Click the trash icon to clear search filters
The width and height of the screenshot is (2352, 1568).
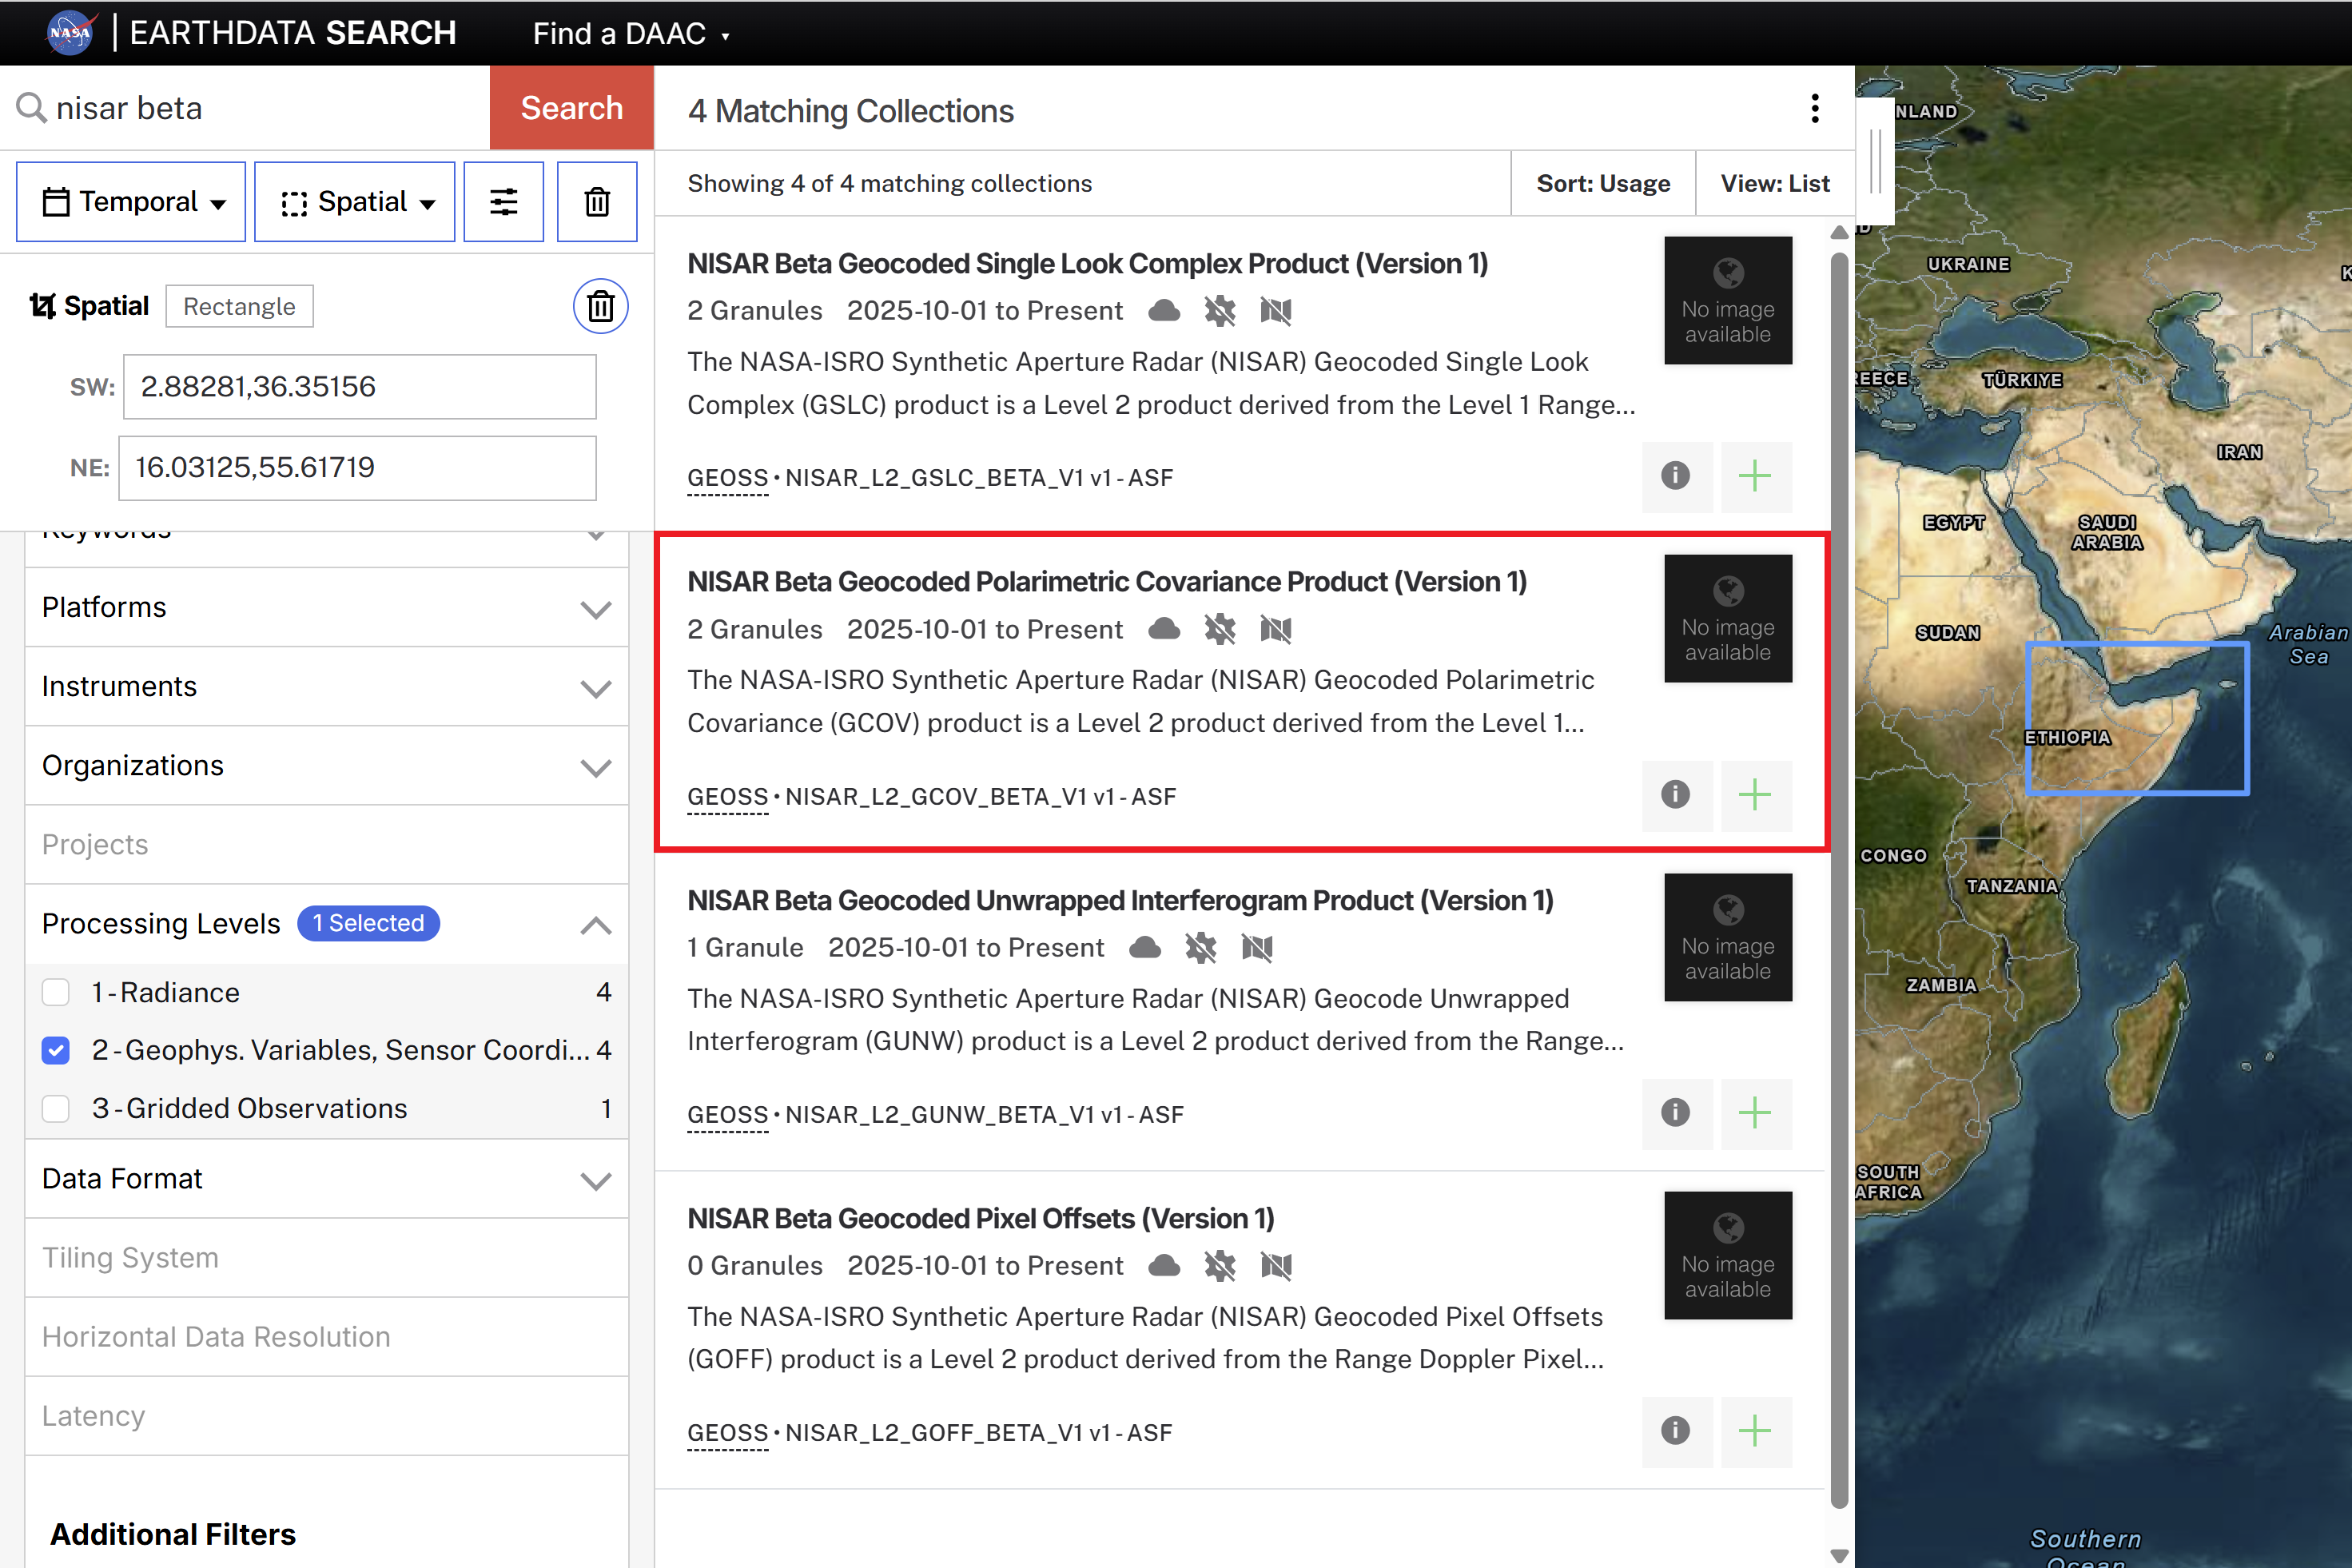click(596, 201)
